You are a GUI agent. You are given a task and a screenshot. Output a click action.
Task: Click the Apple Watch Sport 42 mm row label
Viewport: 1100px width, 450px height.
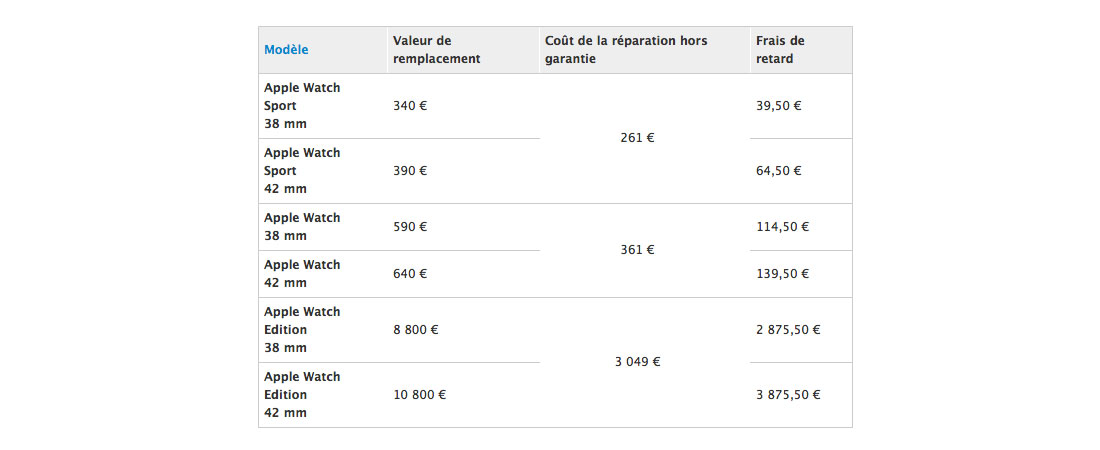pos(302,171)
